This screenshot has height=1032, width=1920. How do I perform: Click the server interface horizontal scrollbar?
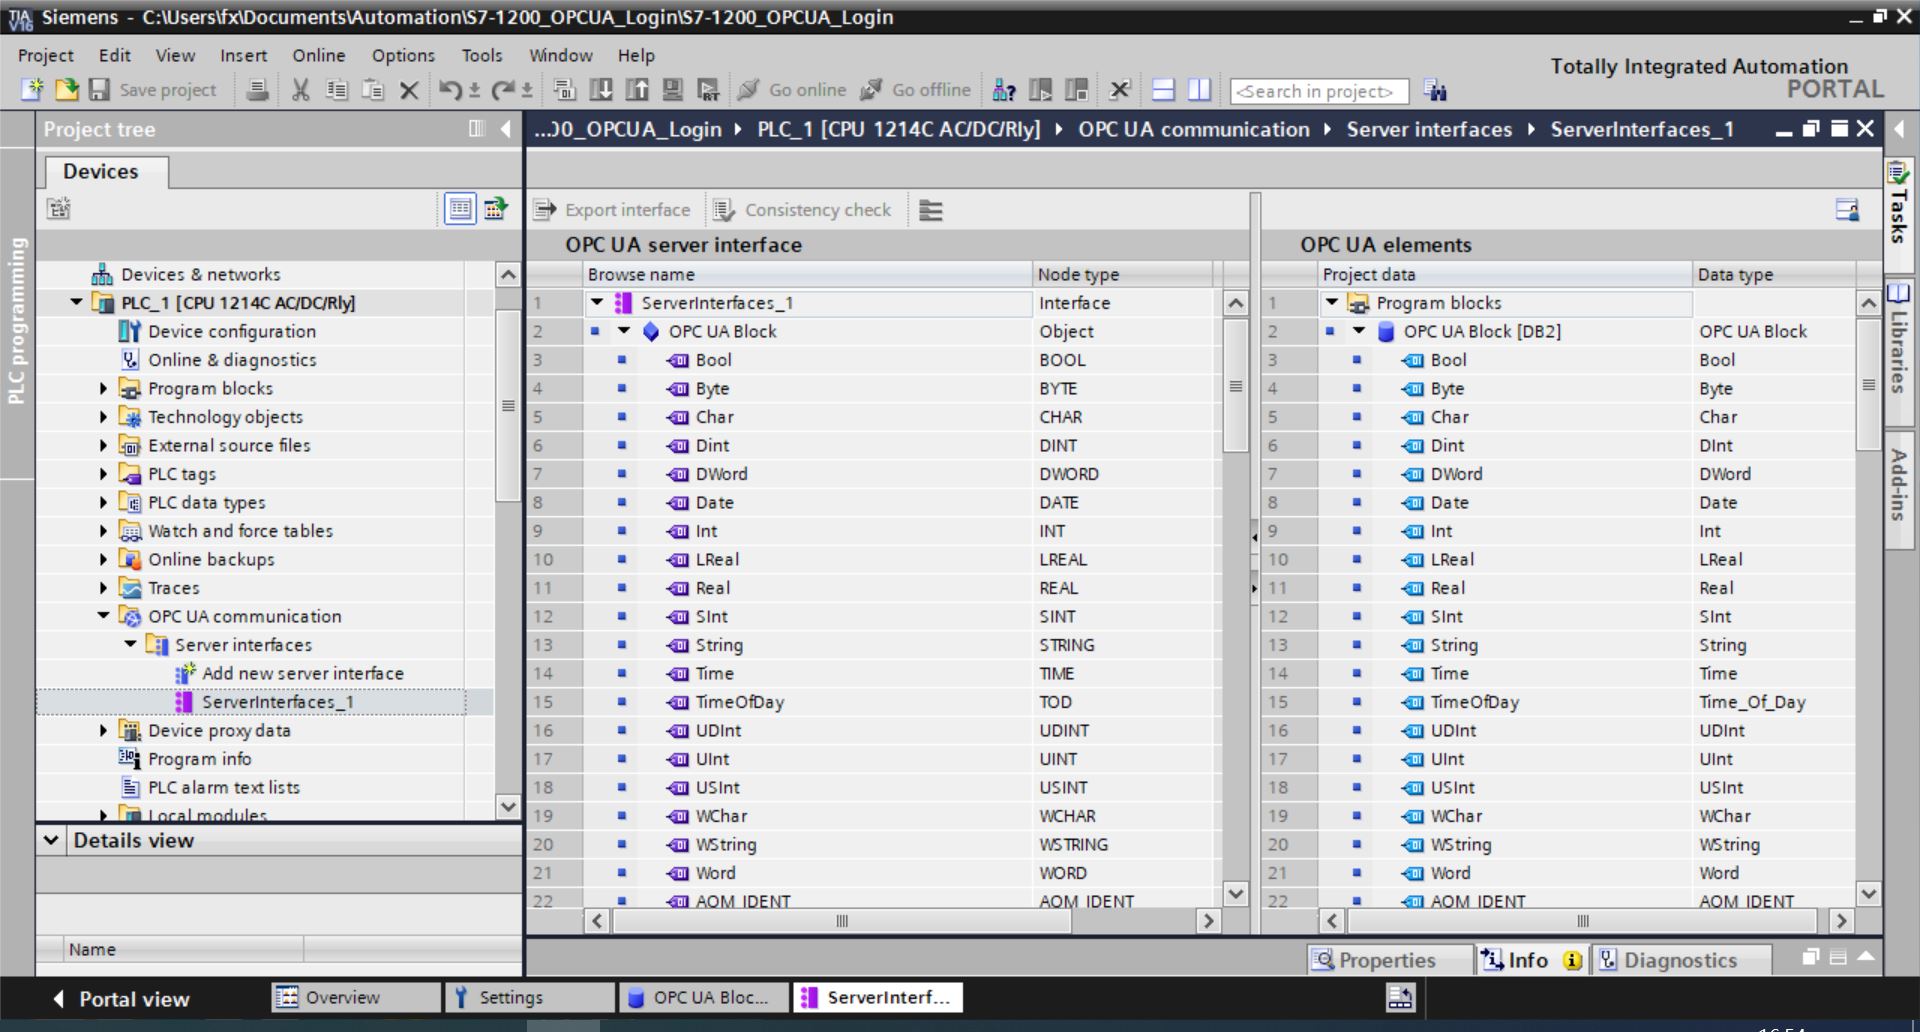[x=840, y=920]
